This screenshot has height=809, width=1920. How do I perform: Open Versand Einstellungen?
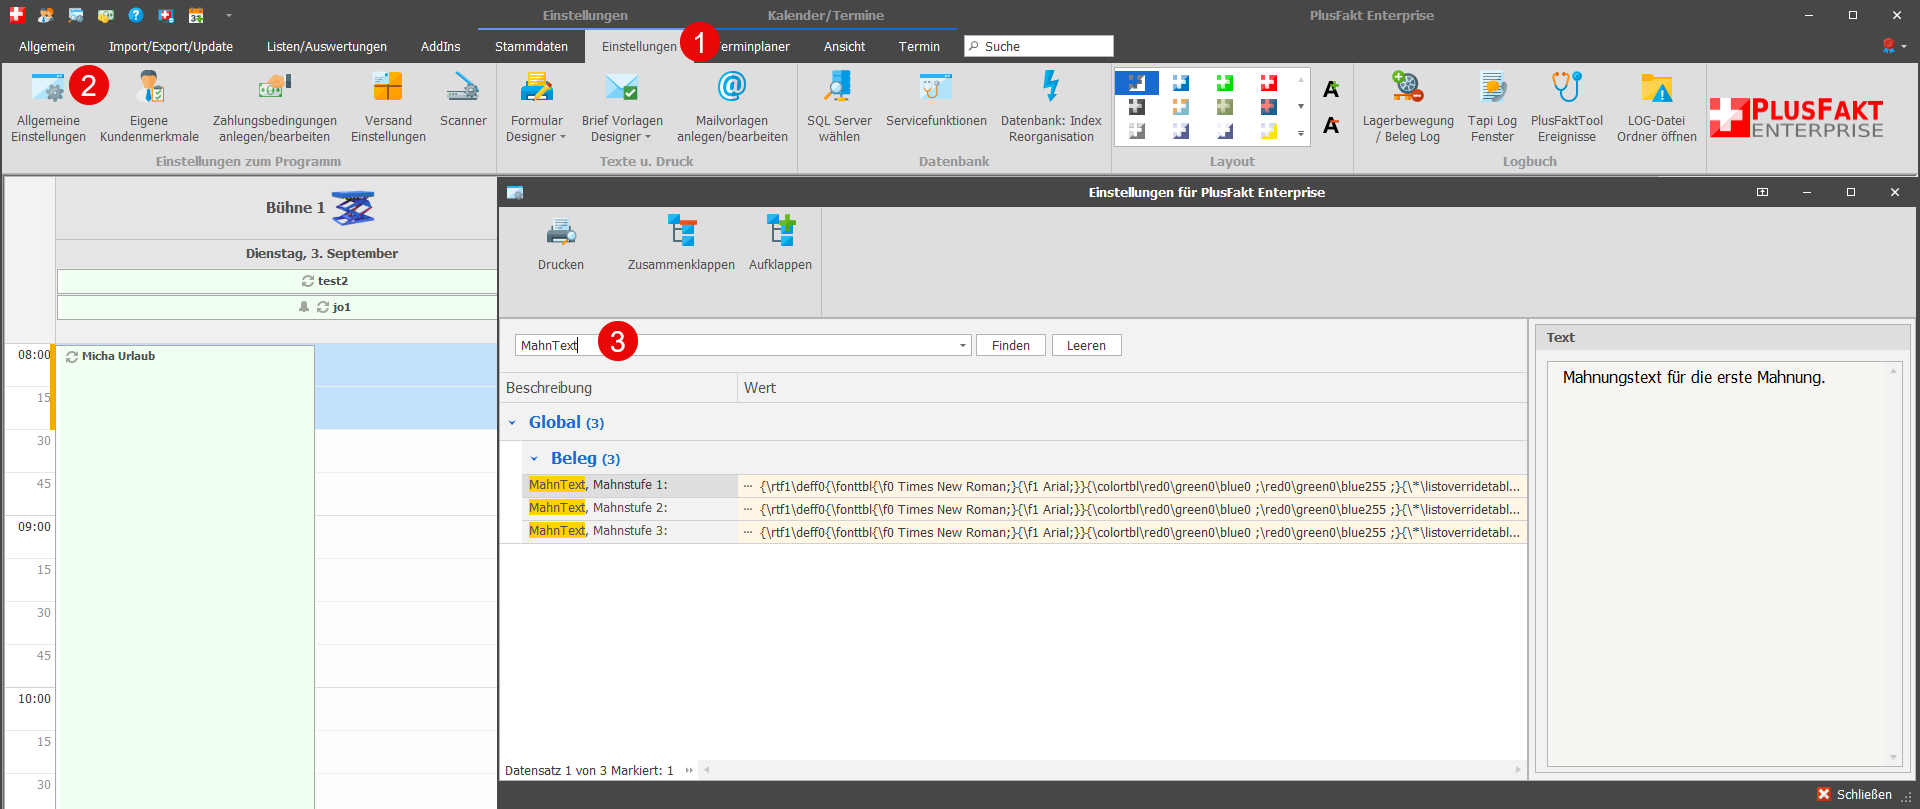click(388, 108)
